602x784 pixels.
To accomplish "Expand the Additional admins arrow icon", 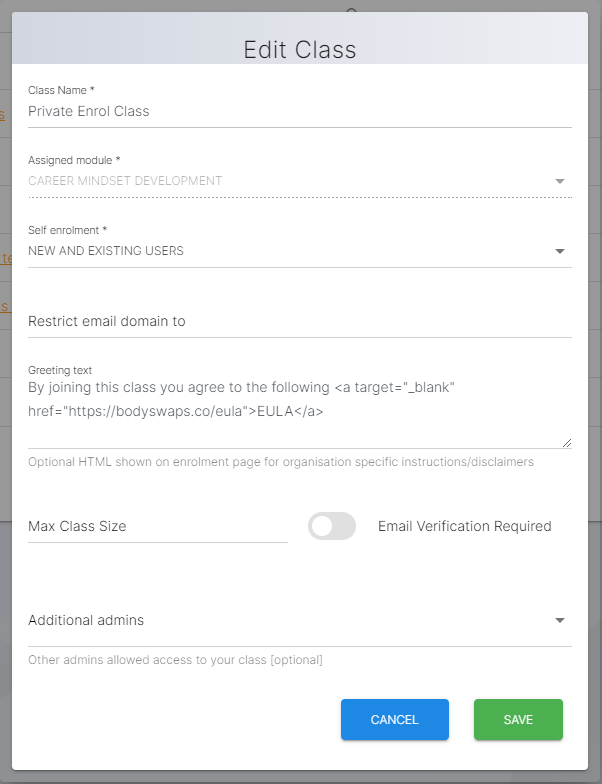I will point(560,620).
